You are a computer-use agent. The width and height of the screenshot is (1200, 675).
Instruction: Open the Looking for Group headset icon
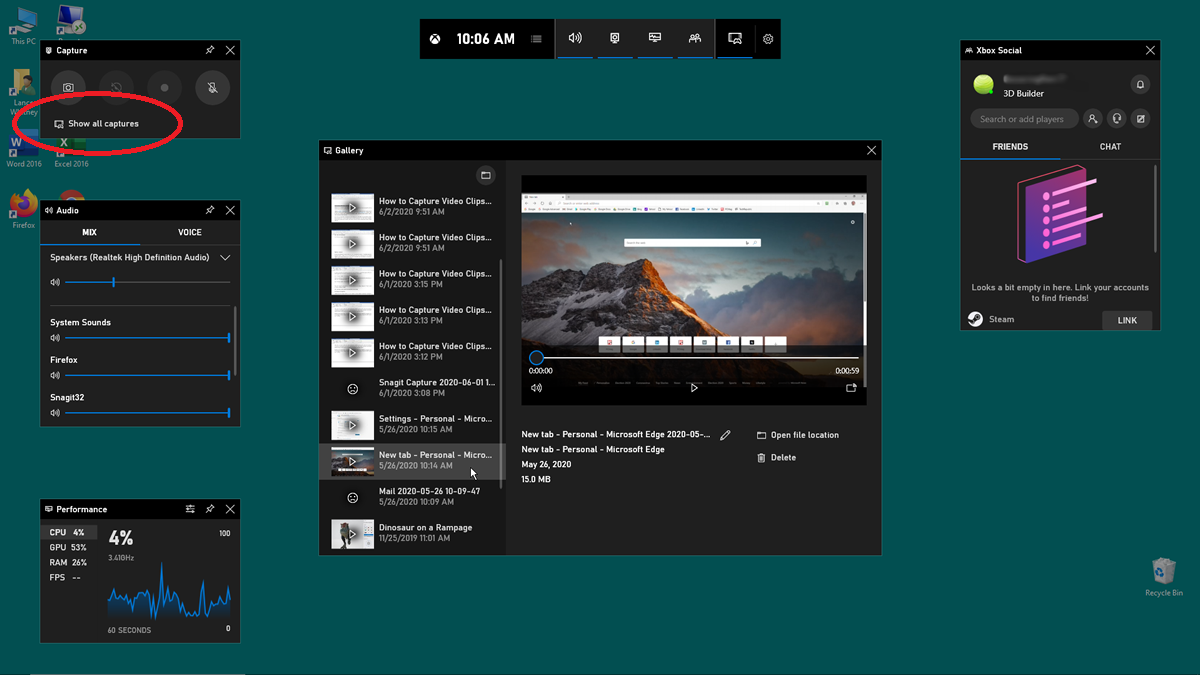(x=1116, y=119)
